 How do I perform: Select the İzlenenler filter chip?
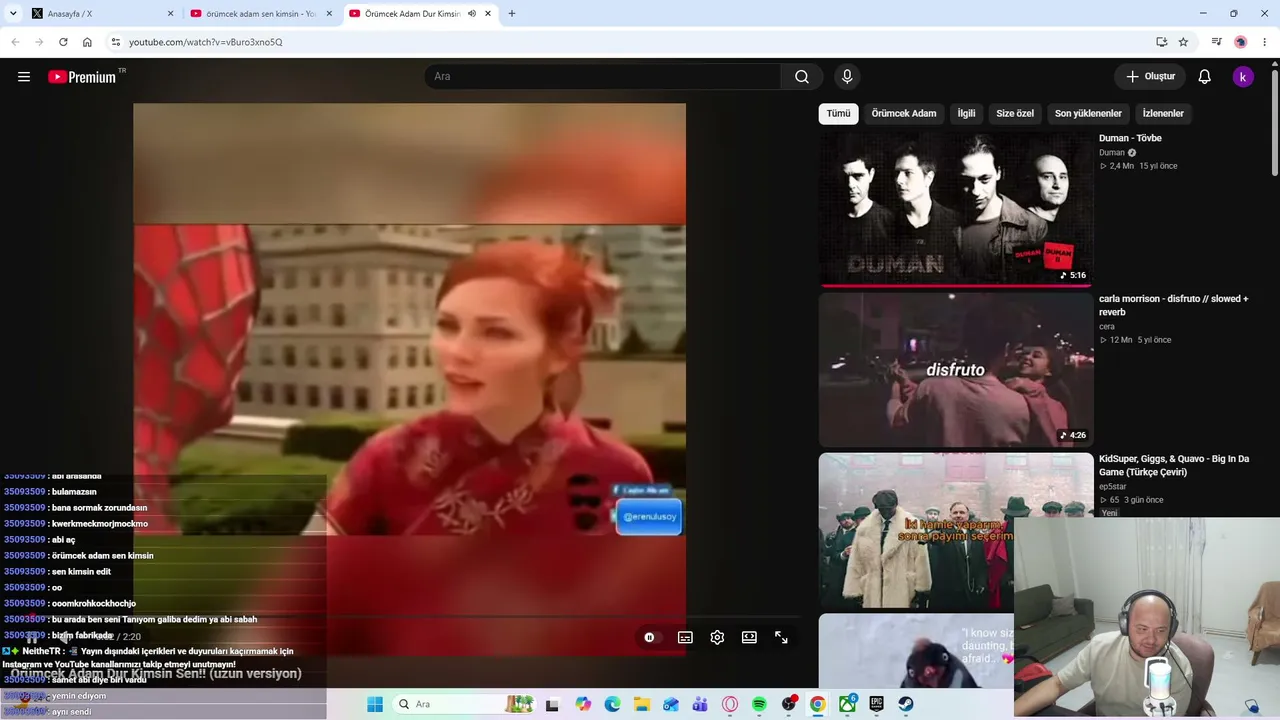pos(1163,113)
